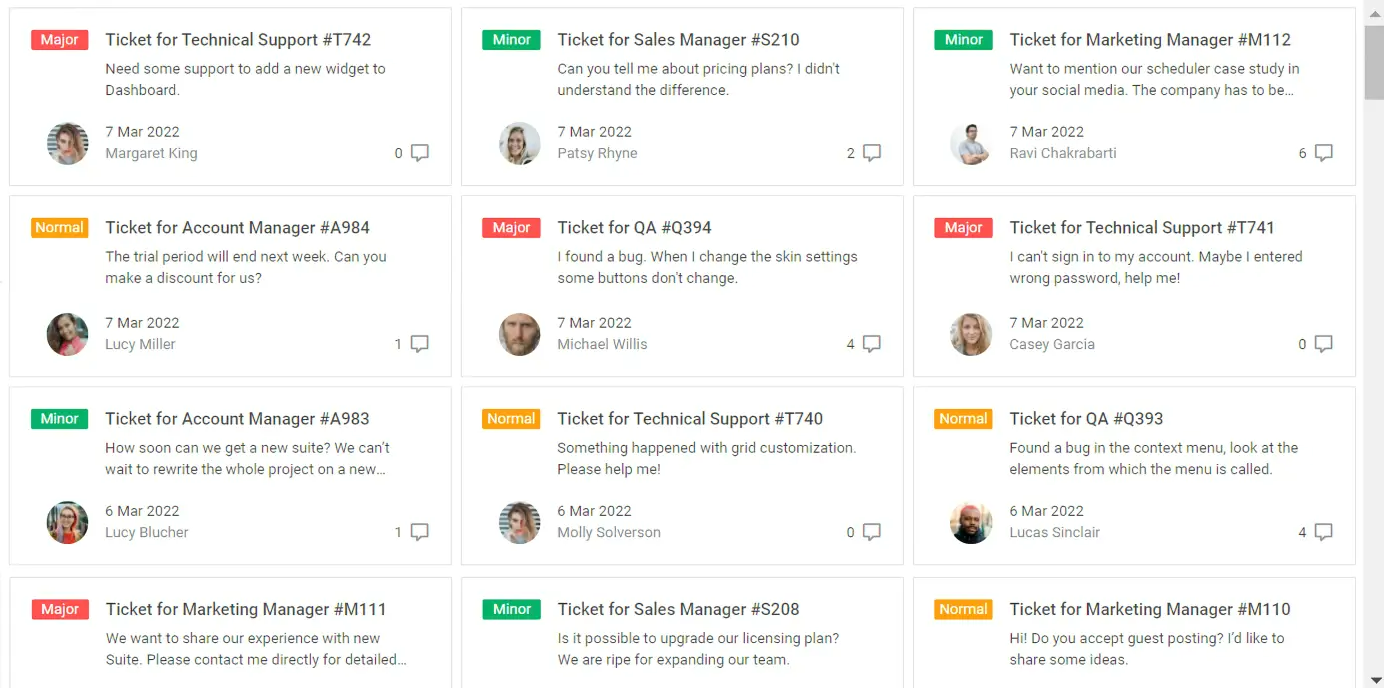Click the Normal badge on ticket #A984

click(x=59, y=228)
